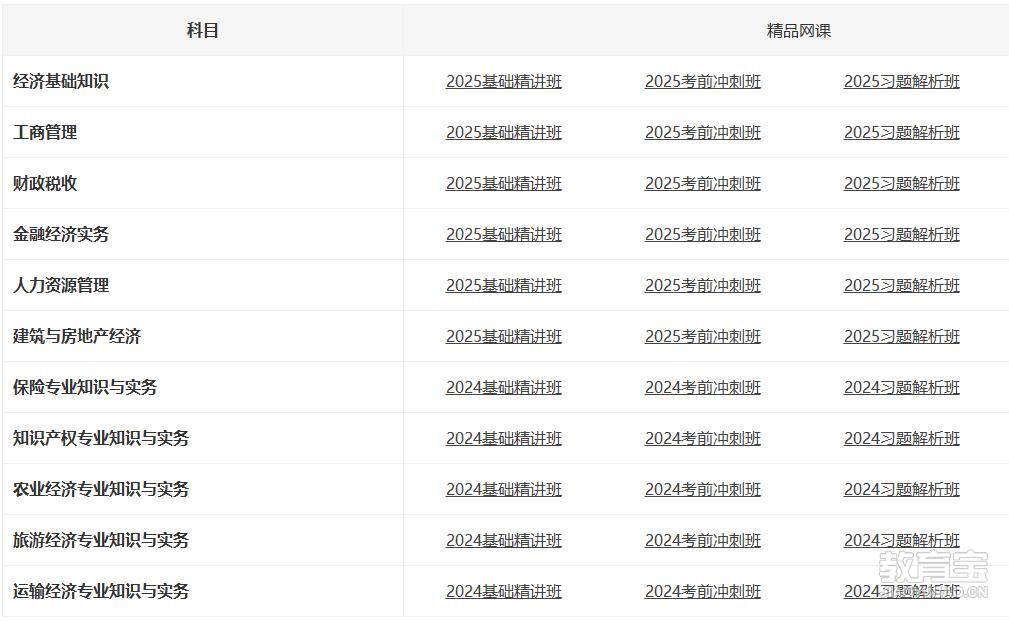Click 旅游经济专业知识与实务 2024基础精讲班 link
This screenshot has height=621, width=1009.
503,541
